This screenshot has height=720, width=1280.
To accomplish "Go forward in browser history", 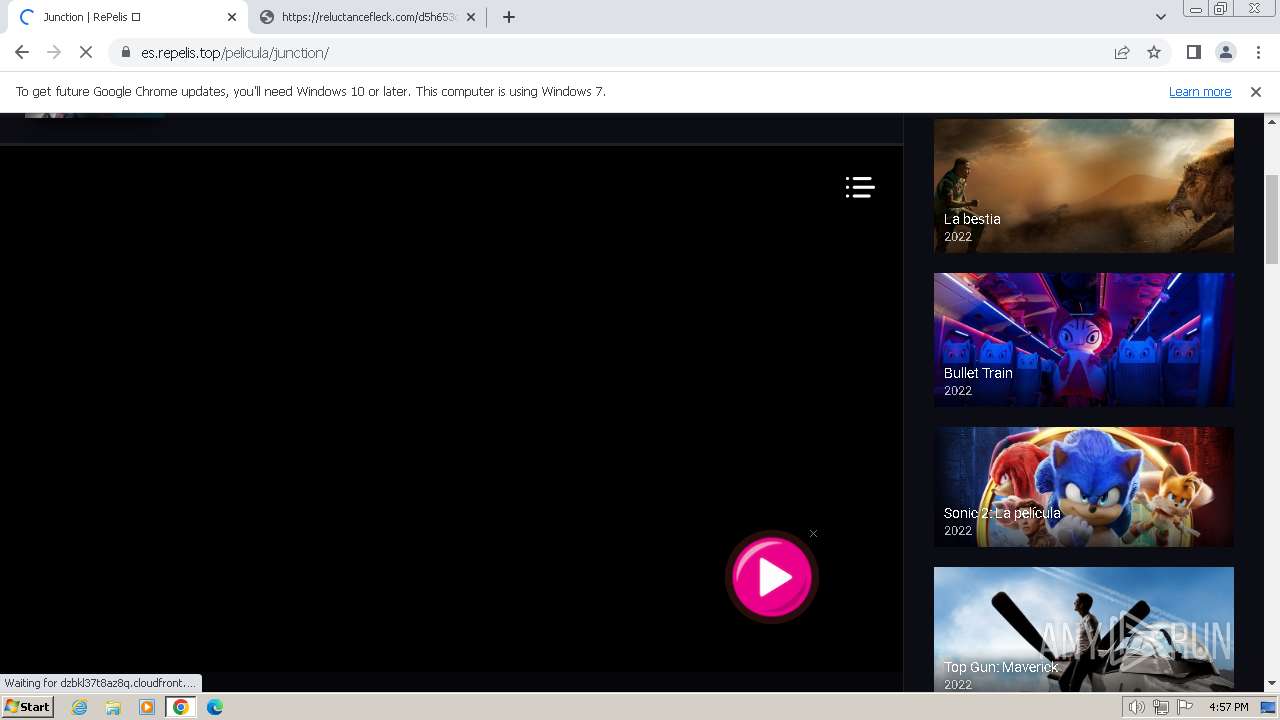I will pos(54,53).
